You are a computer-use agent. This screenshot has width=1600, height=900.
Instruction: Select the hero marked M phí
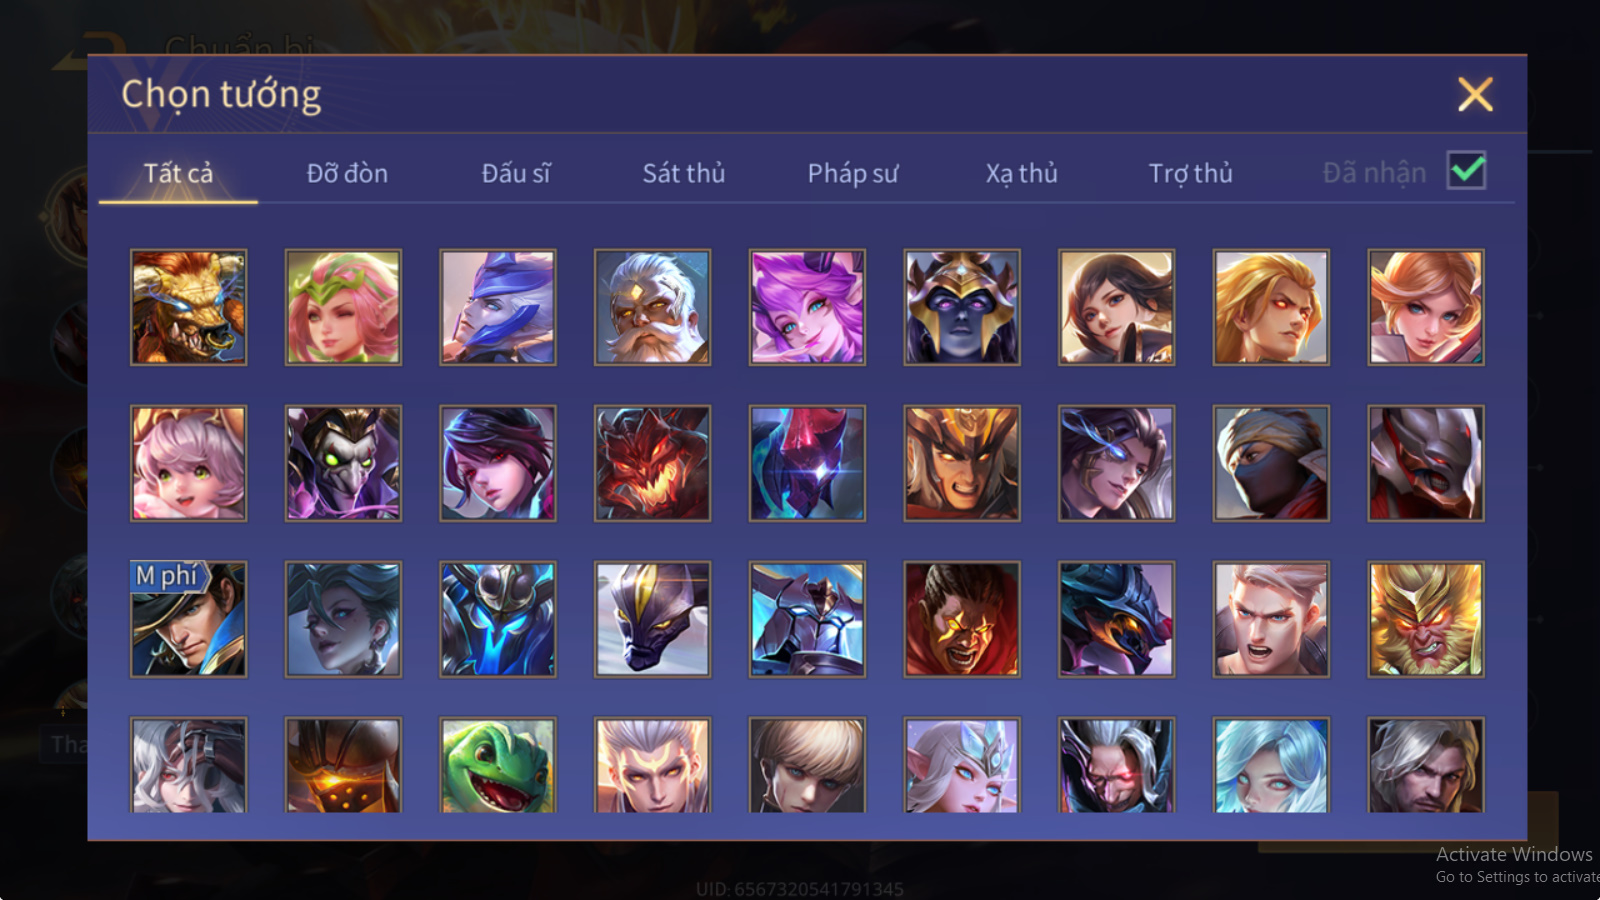(x=188, y=619)
